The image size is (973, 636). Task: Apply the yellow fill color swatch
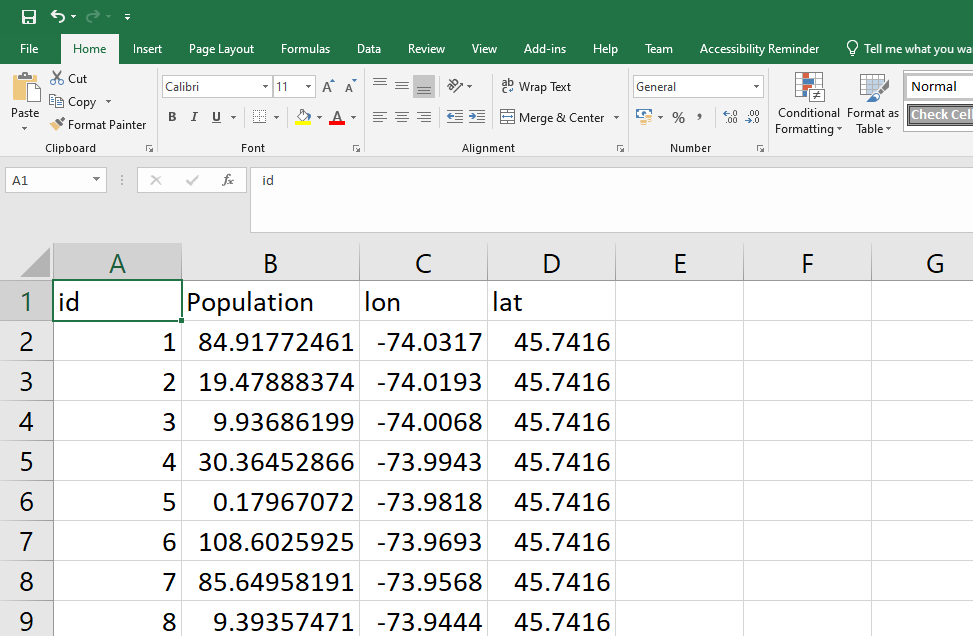tap(304, 118)
